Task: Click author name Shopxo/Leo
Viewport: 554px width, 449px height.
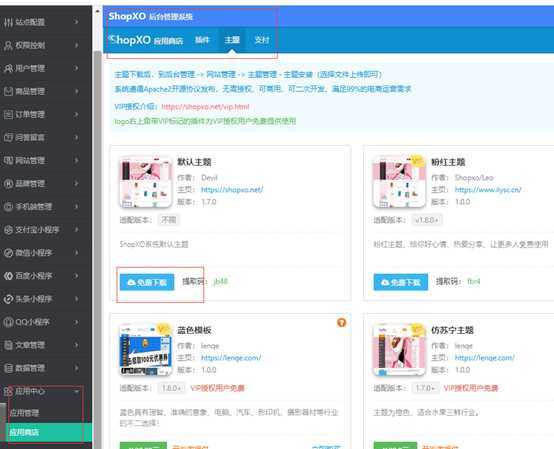Action: pyautogui.click(x=474, y=178)
